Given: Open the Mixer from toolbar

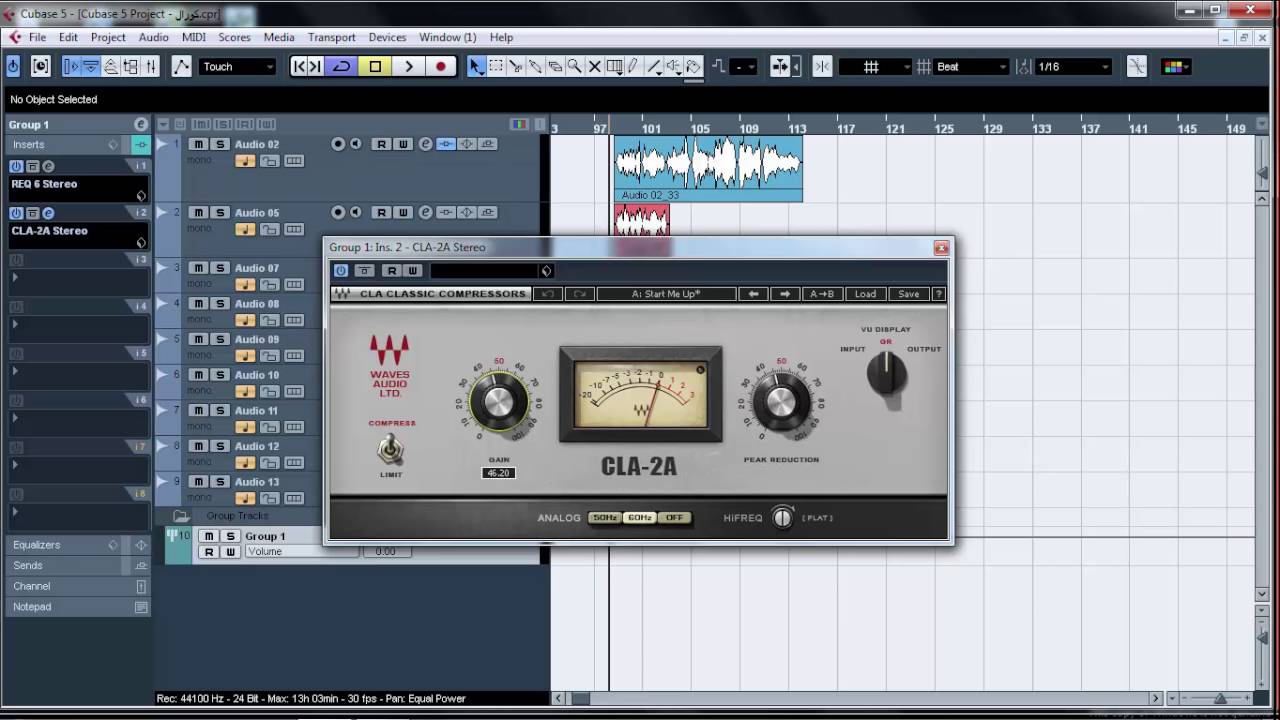Looking at the screenshot, I should 151,67.
